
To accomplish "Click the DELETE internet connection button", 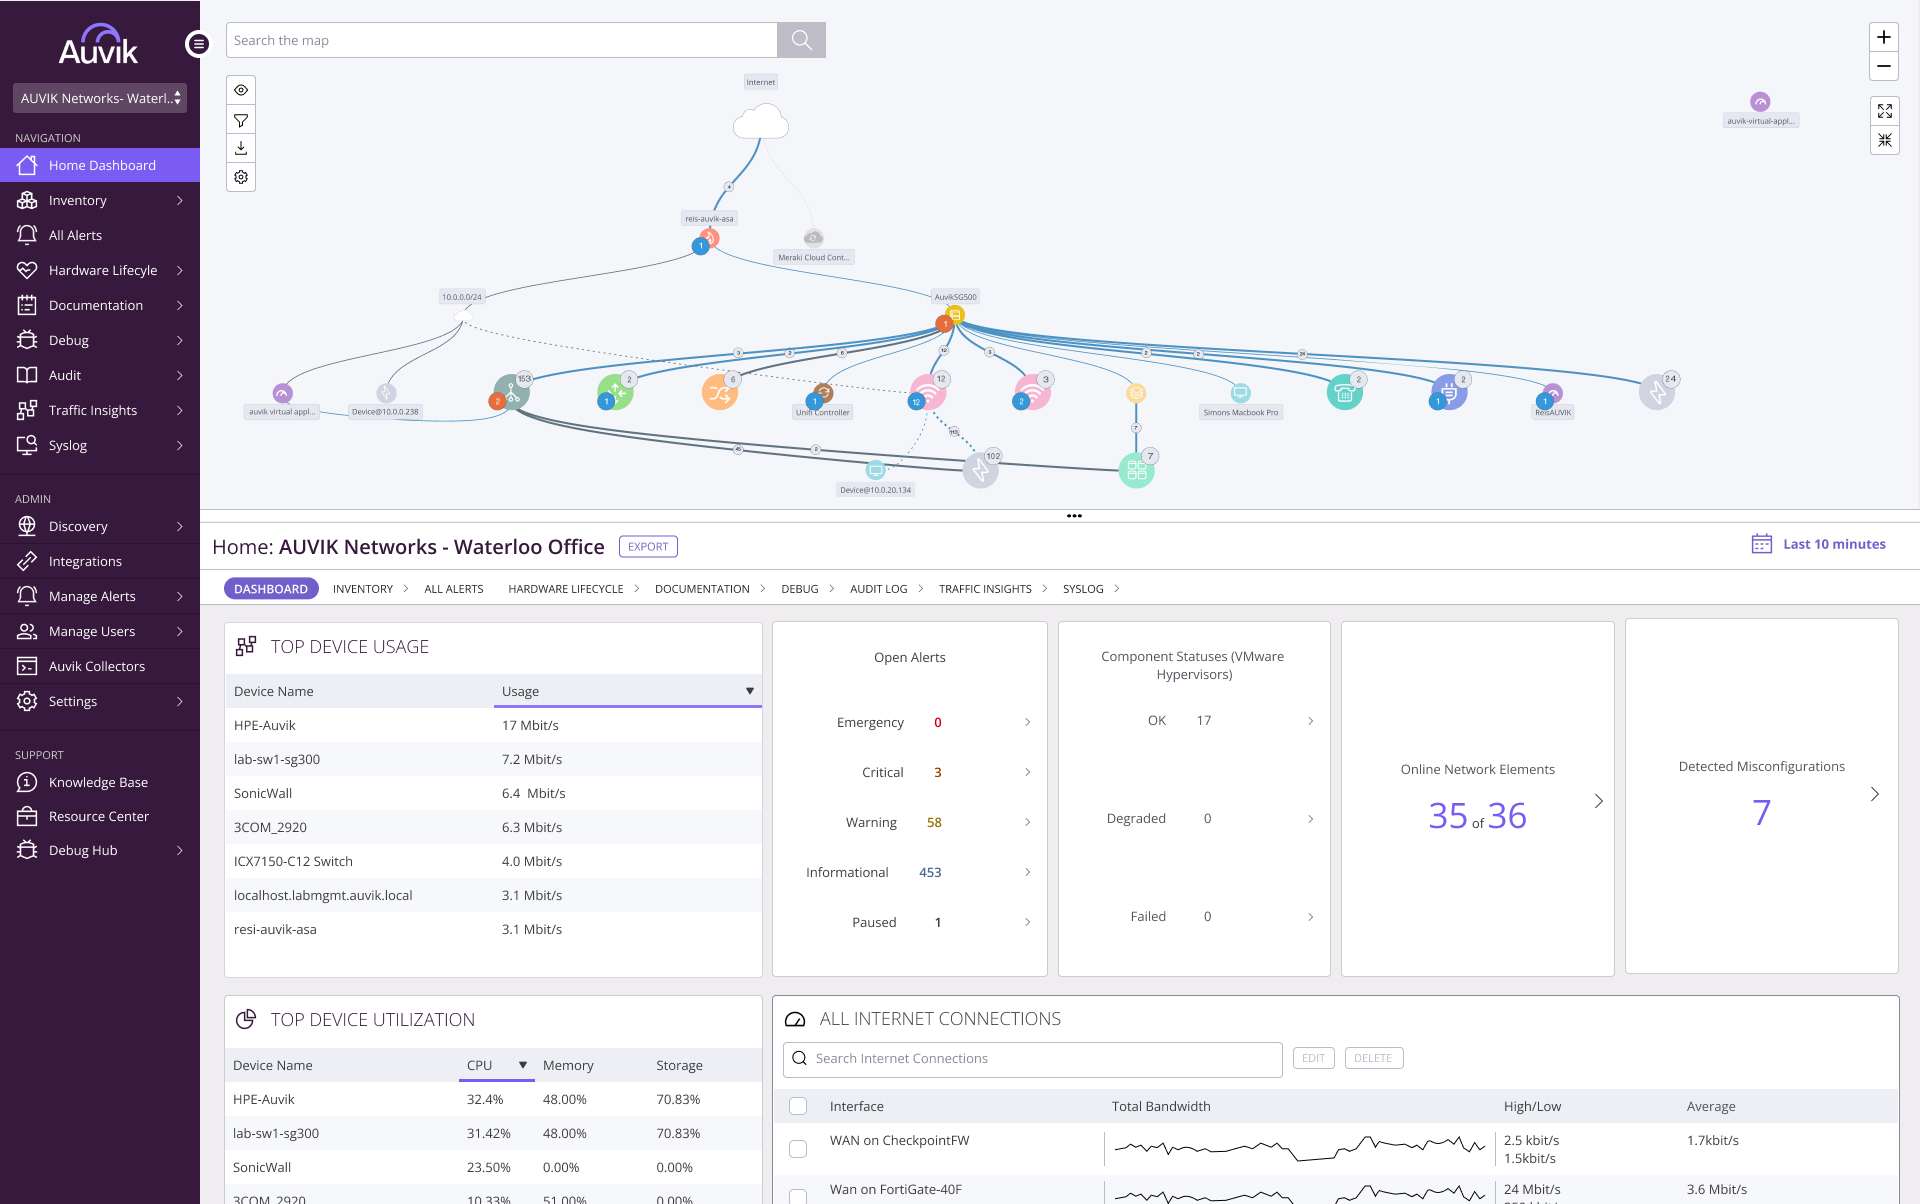I will (x=1373, y=1058).
